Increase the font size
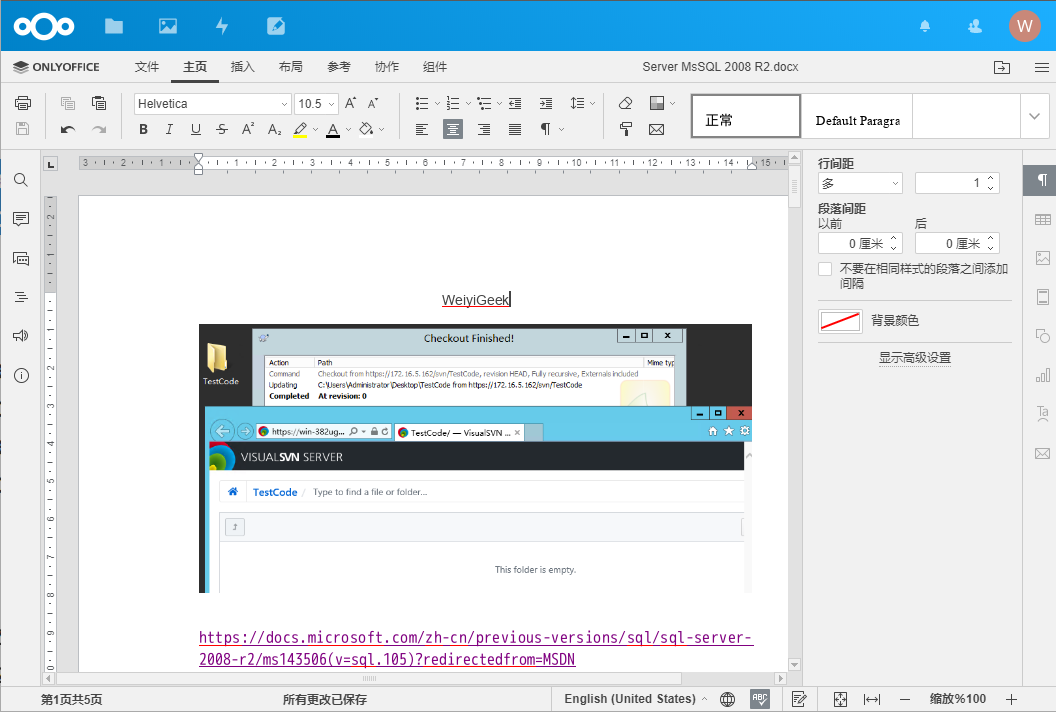 pyautogui.click(x=350, y=103)
